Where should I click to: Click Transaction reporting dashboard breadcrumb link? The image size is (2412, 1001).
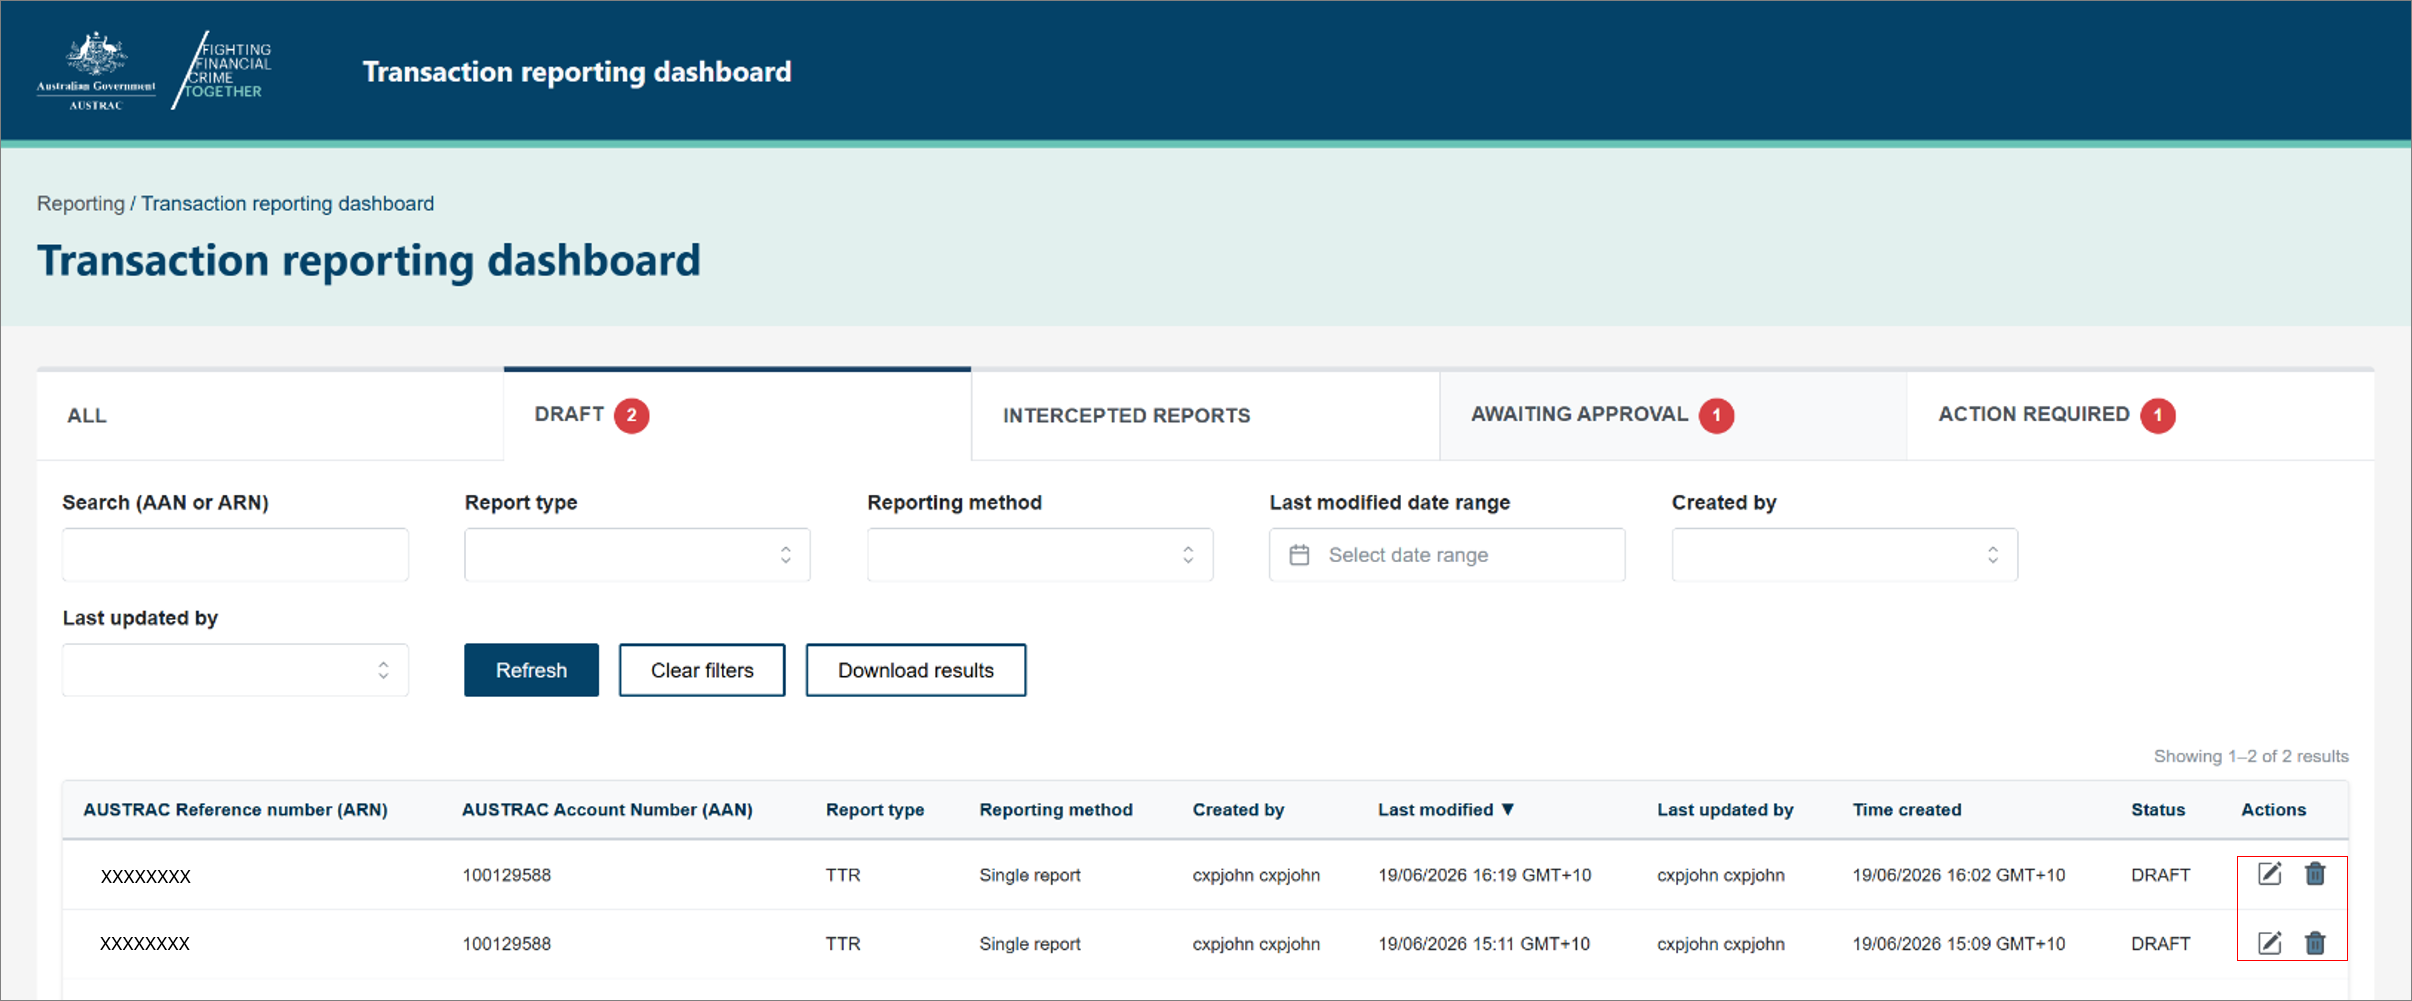pyautogui.click(x=288, y=203)
